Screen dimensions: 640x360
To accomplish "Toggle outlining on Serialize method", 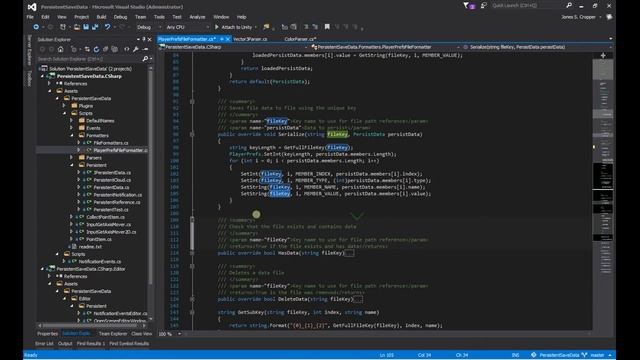I will click(192, 134).
